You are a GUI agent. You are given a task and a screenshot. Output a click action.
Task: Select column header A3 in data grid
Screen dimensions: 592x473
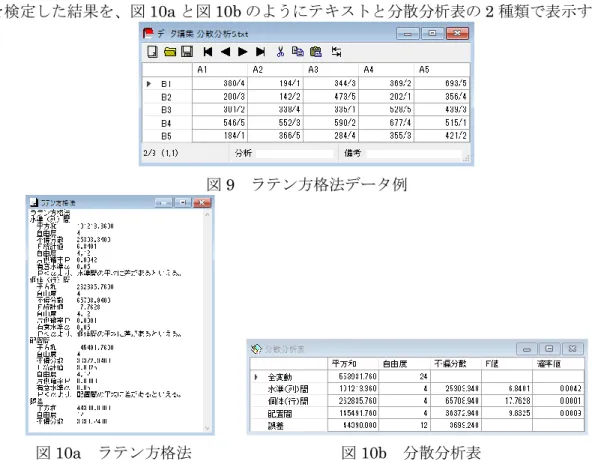tap(331, 70)
